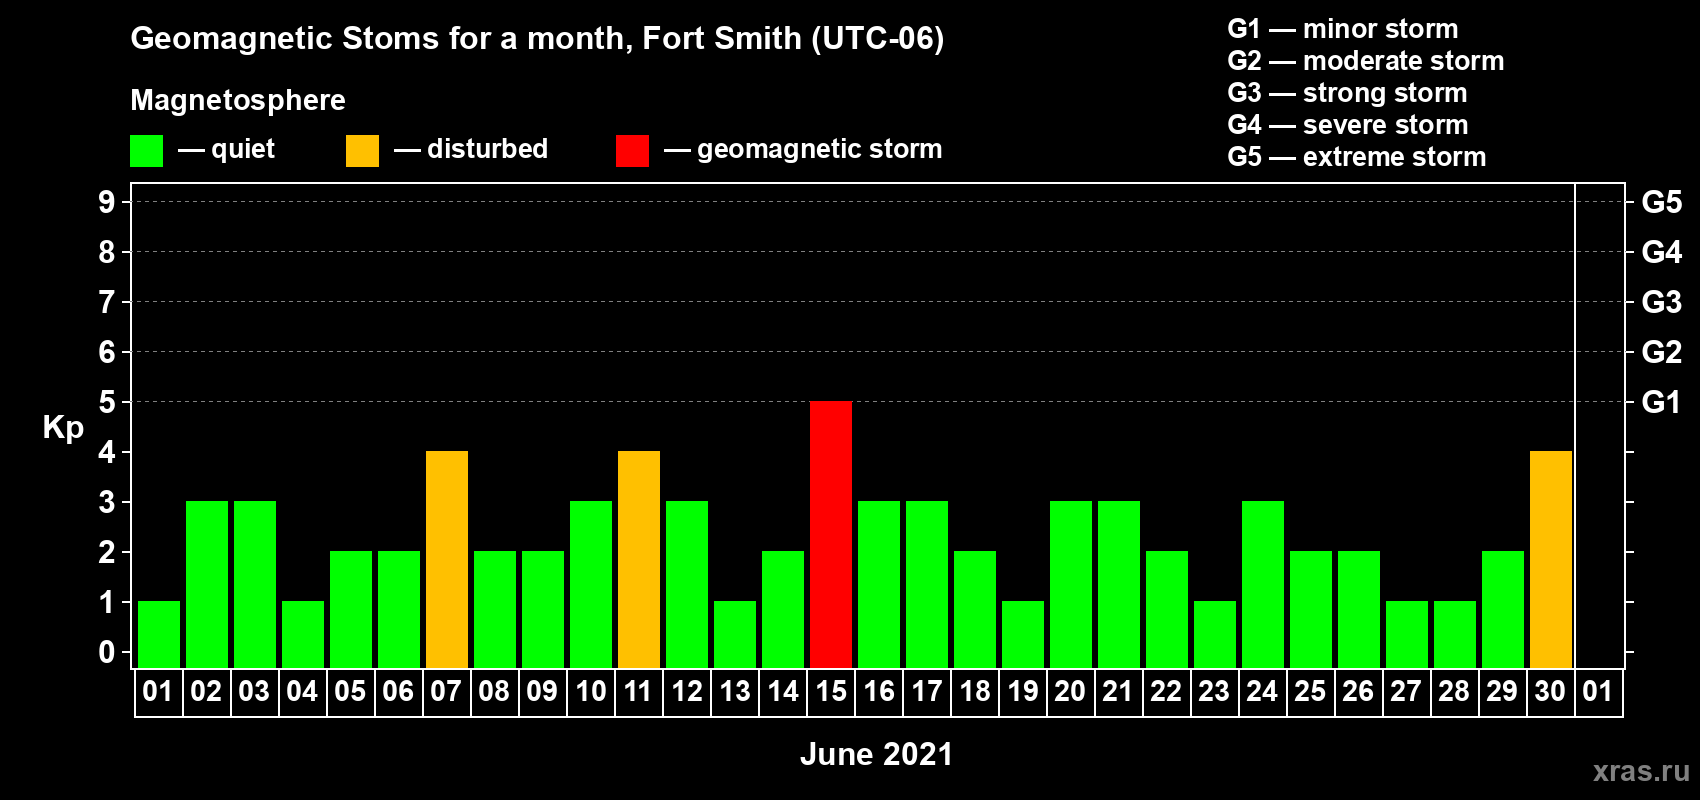
Task: Click the red geomagnetic storm legend swatch
Action: click(x=633, y=151)
